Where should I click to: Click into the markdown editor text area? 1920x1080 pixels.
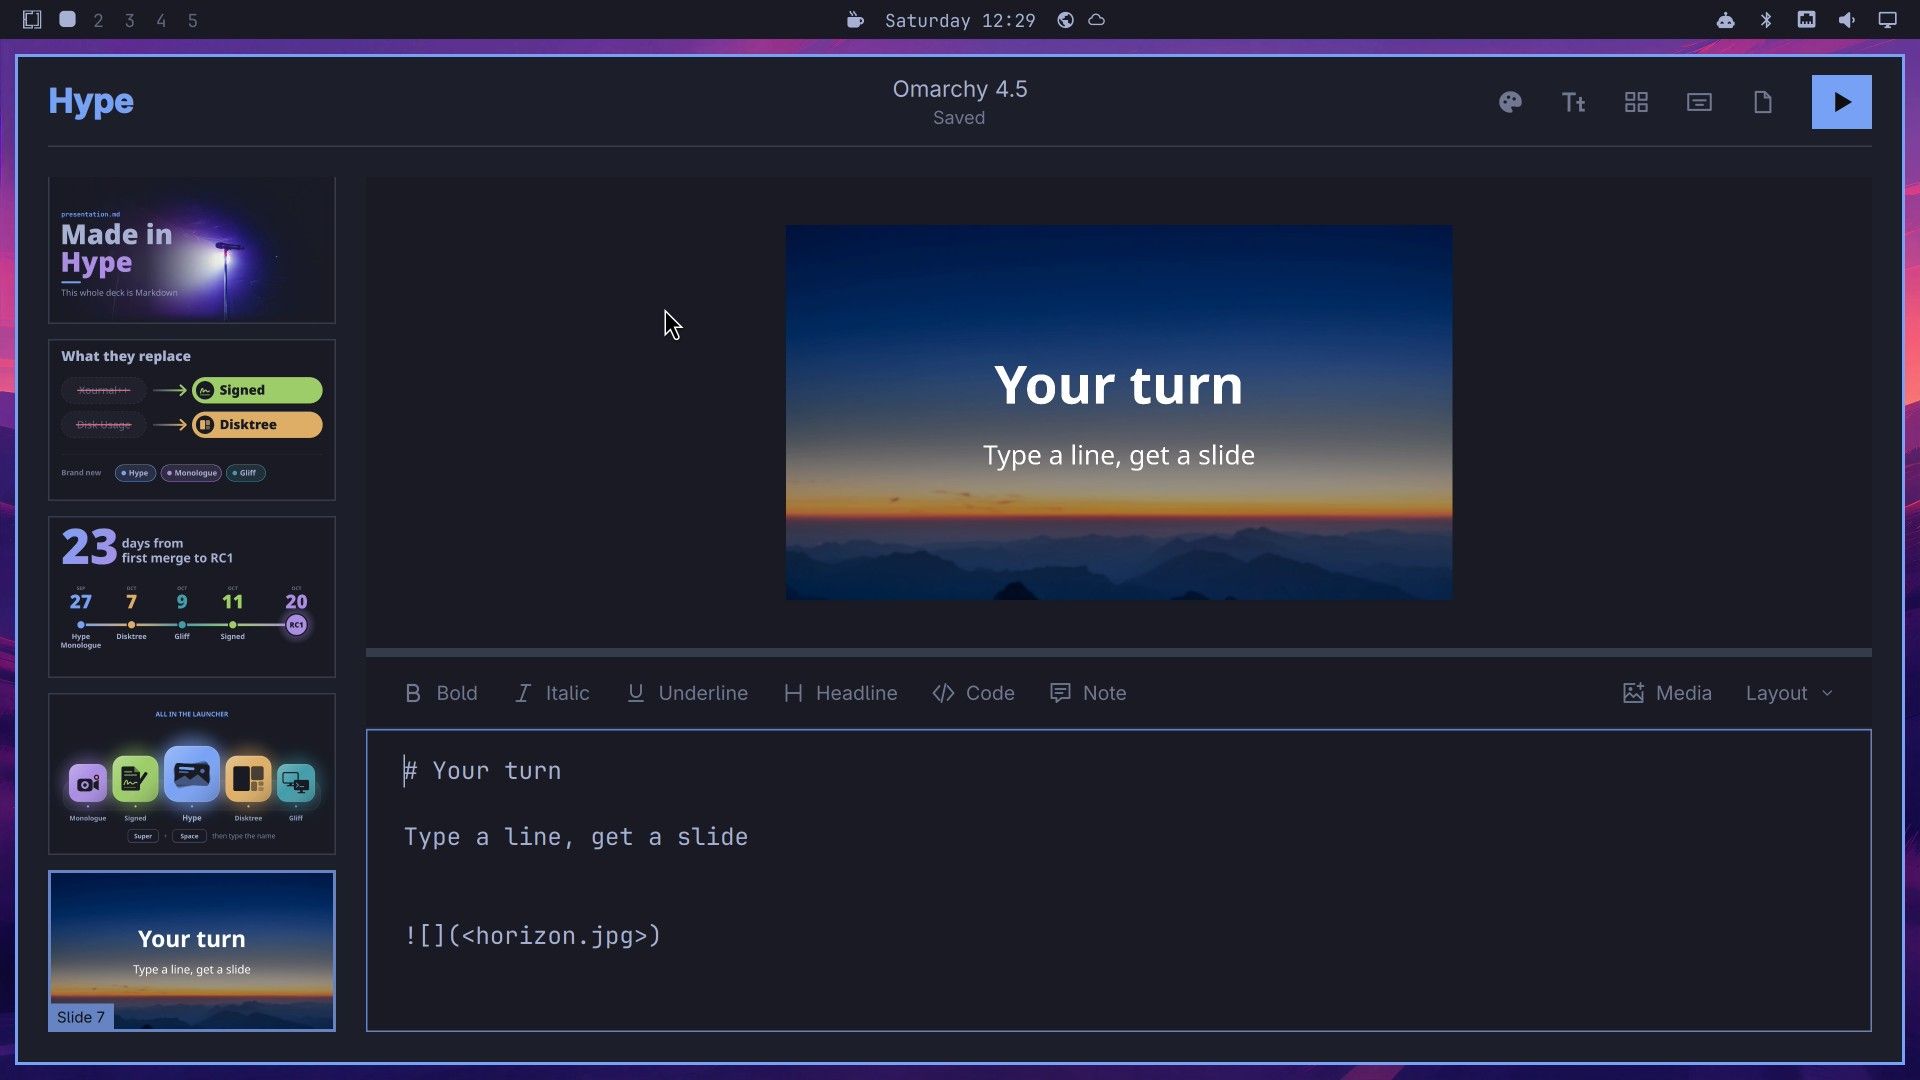click(1118, 880)
